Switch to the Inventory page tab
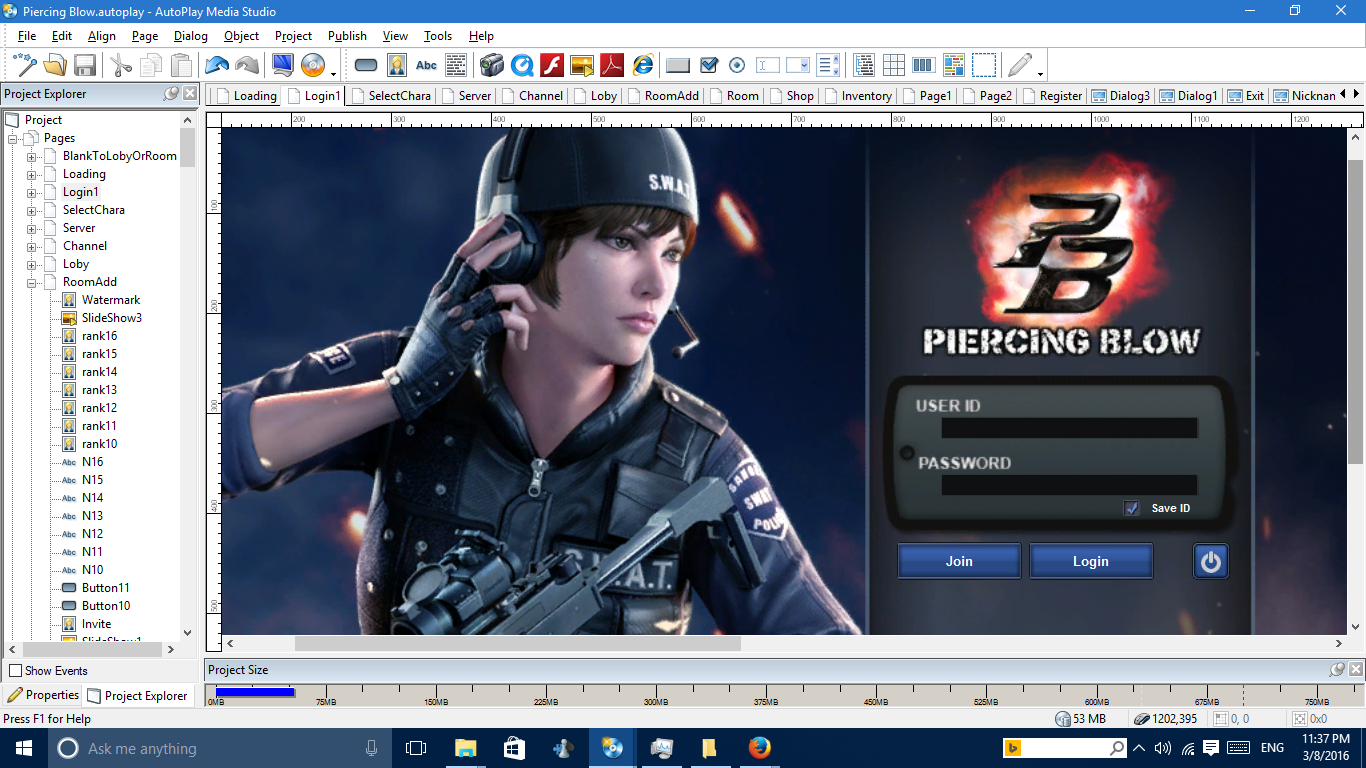Viewport: 1366px width, 768px height. pos(859,96)
